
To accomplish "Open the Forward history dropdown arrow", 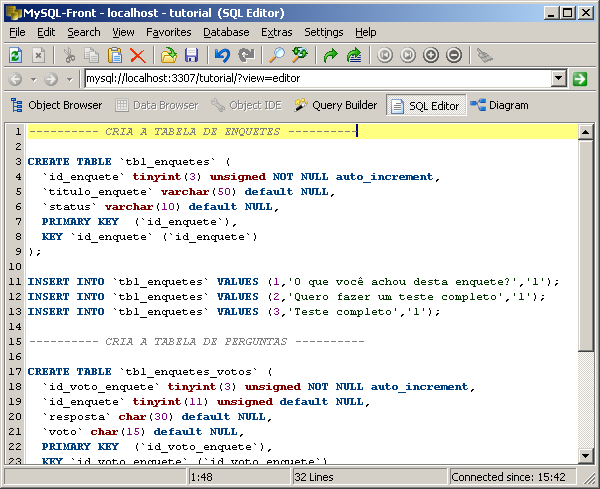I will point(69,80).
